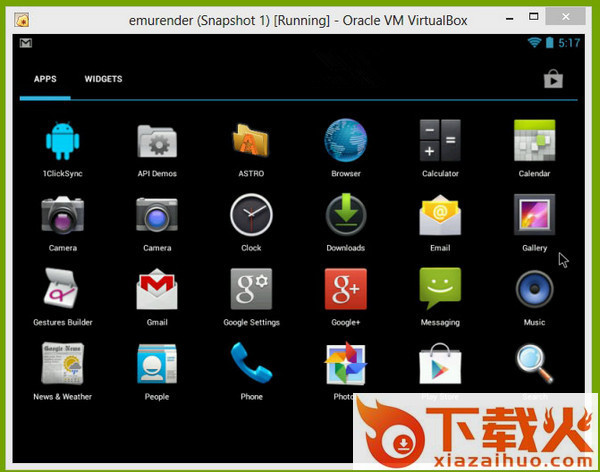Open the Calendar app
This screenshot has height=472, width=600.
pyautogui.click(x=534, y=142)
